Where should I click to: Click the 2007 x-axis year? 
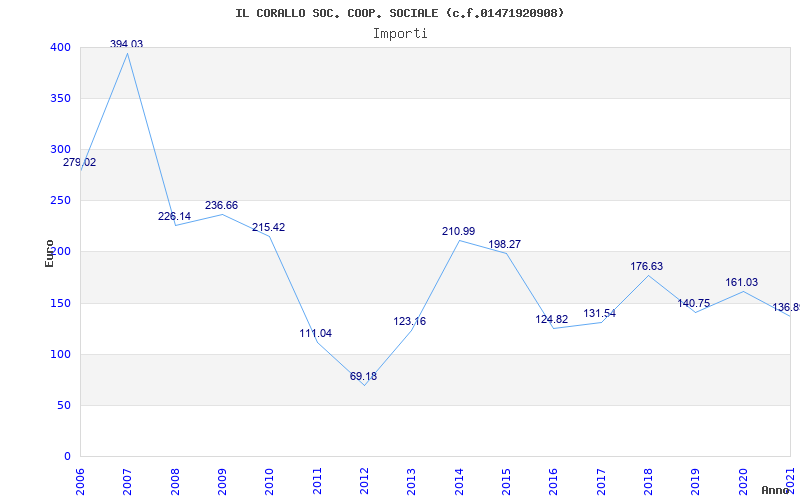128,481
